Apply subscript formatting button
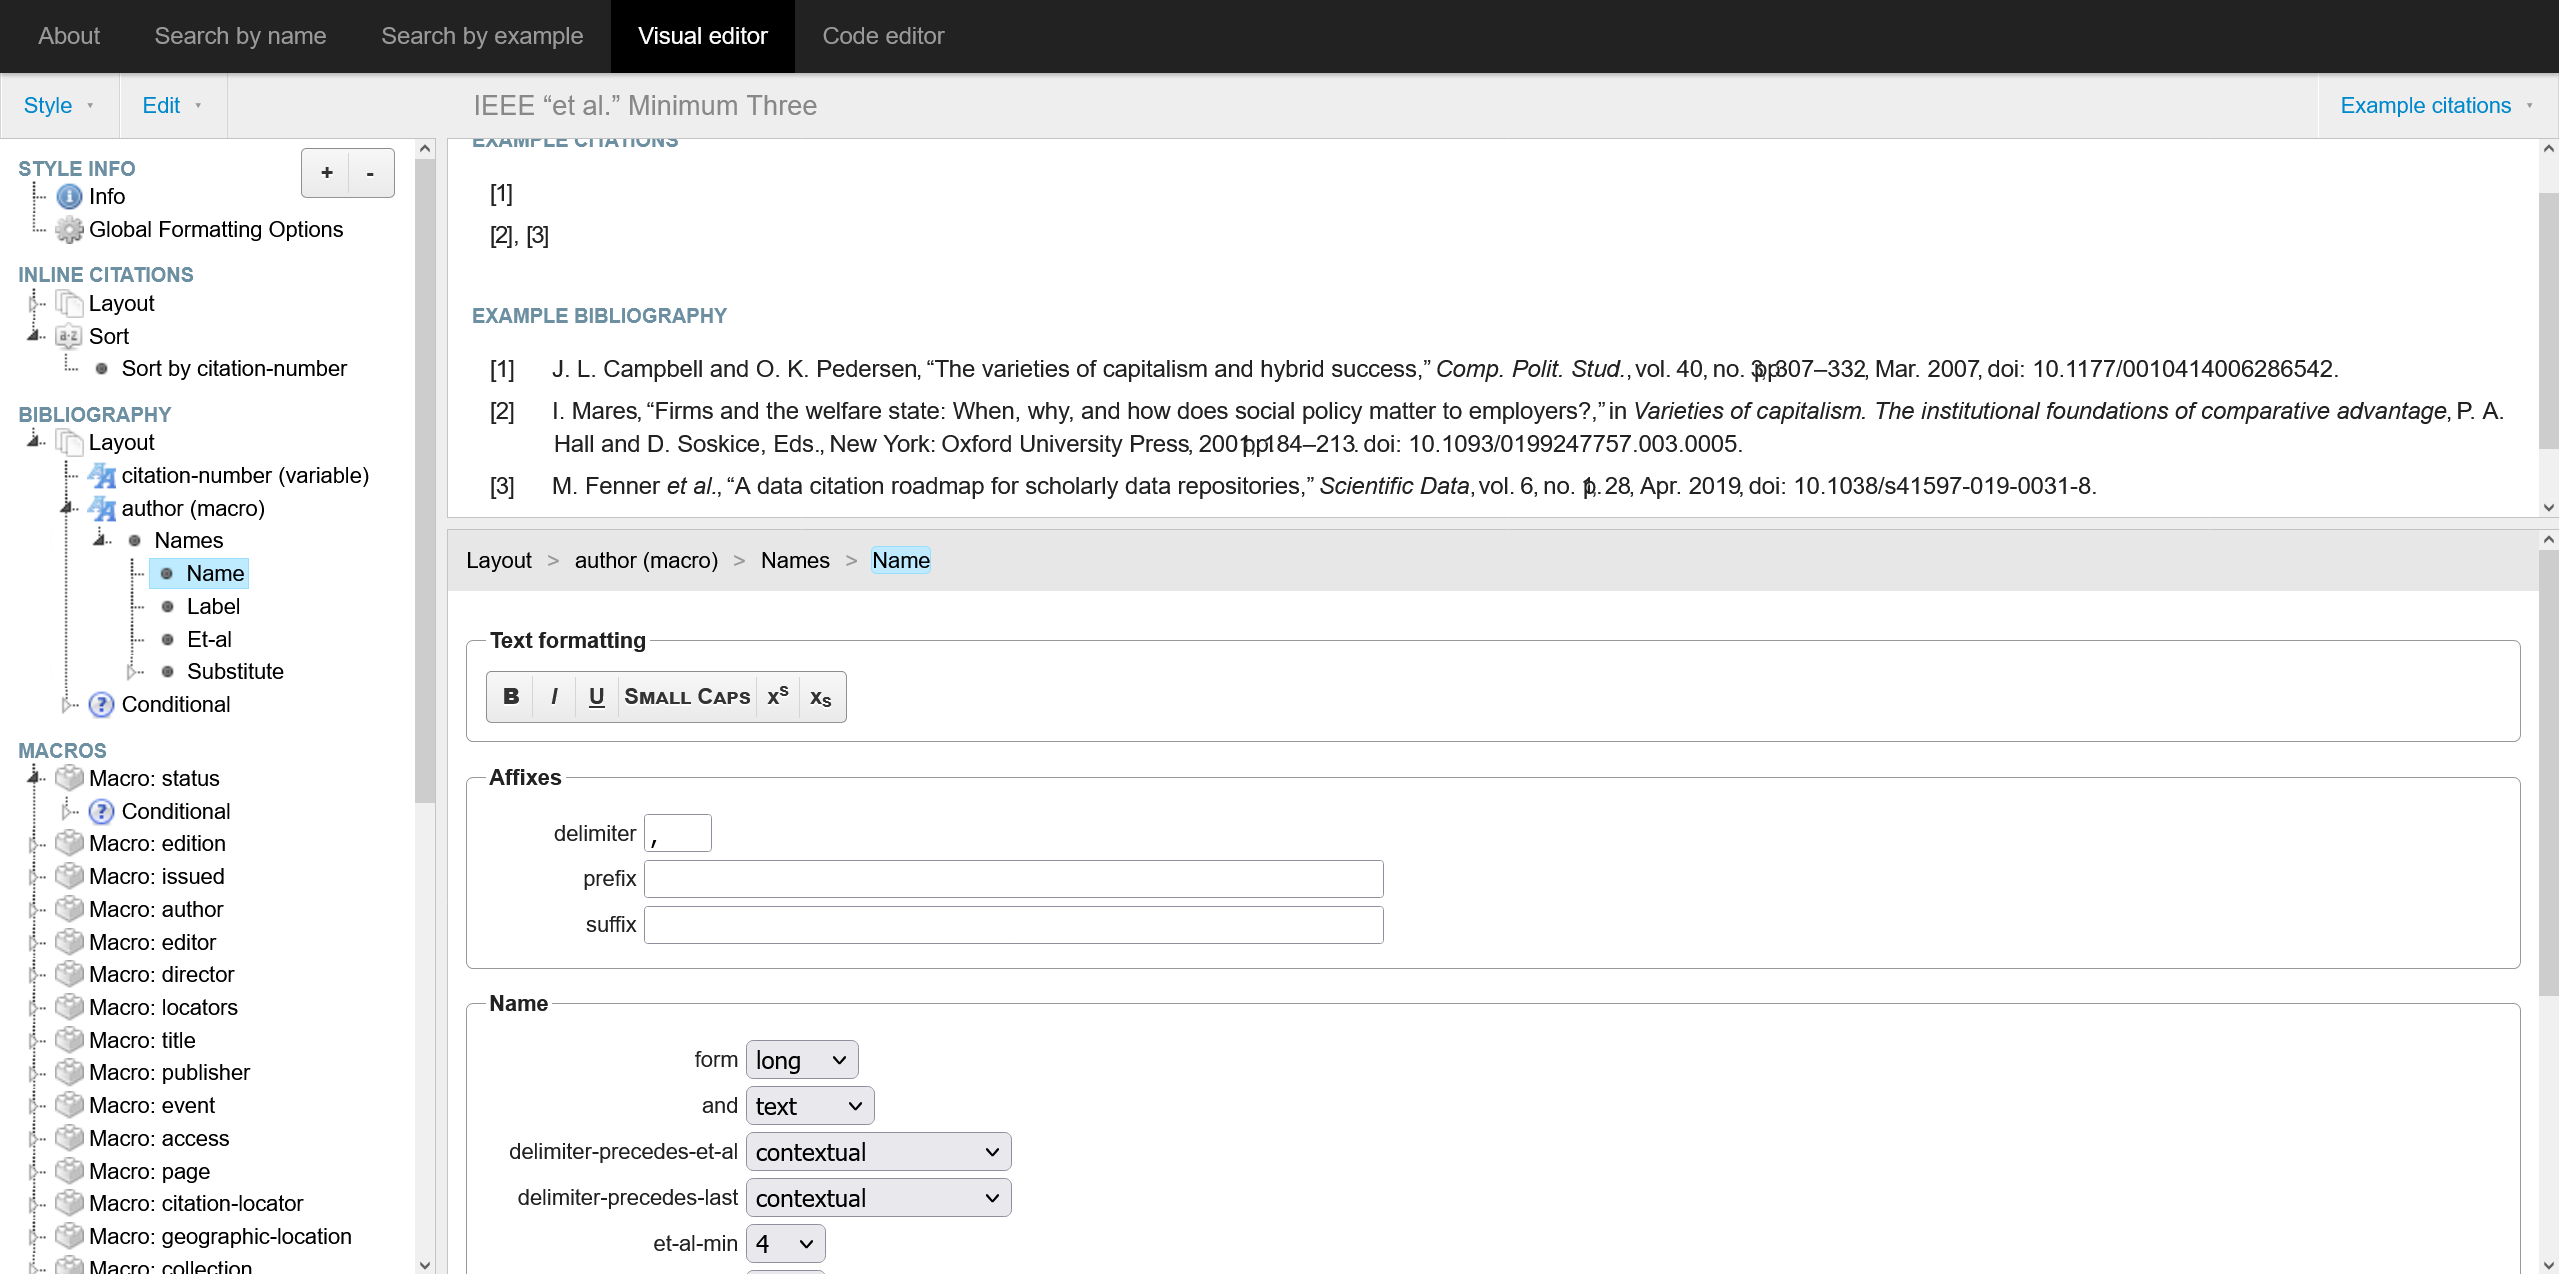Image resolution: width=2560 pixels, height=1274 pixels. point(821,697)
